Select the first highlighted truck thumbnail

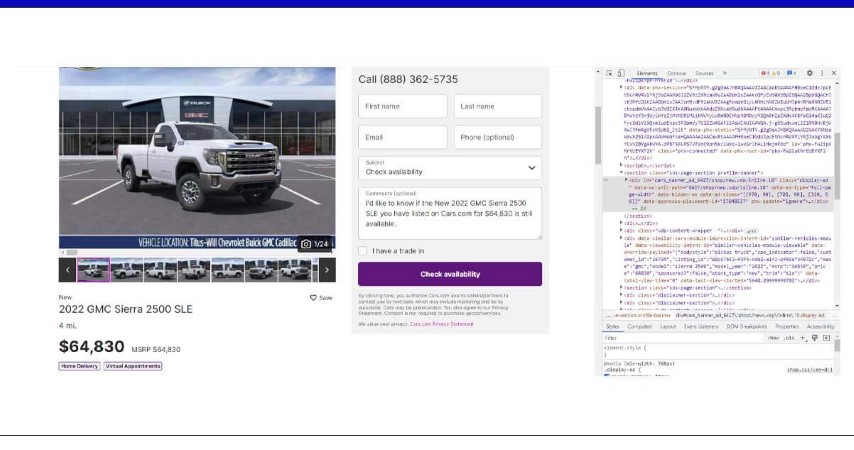(x=93, y=270)
